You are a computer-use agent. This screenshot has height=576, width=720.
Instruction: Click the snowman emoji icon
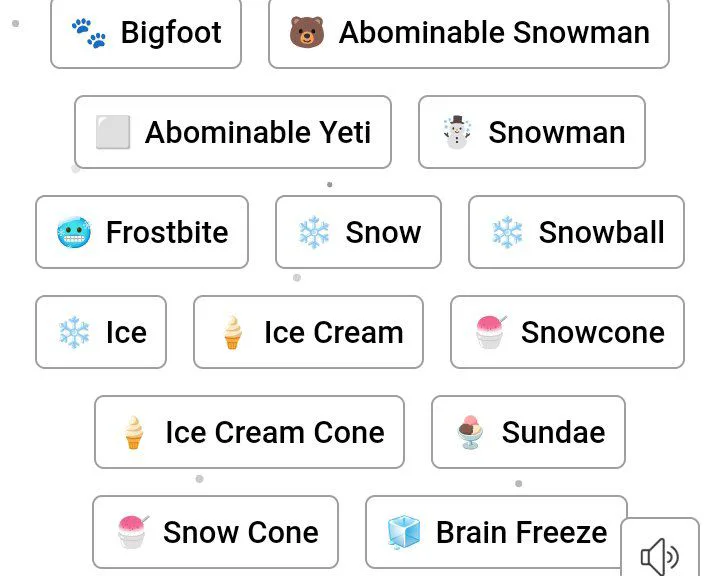point(457,132)
